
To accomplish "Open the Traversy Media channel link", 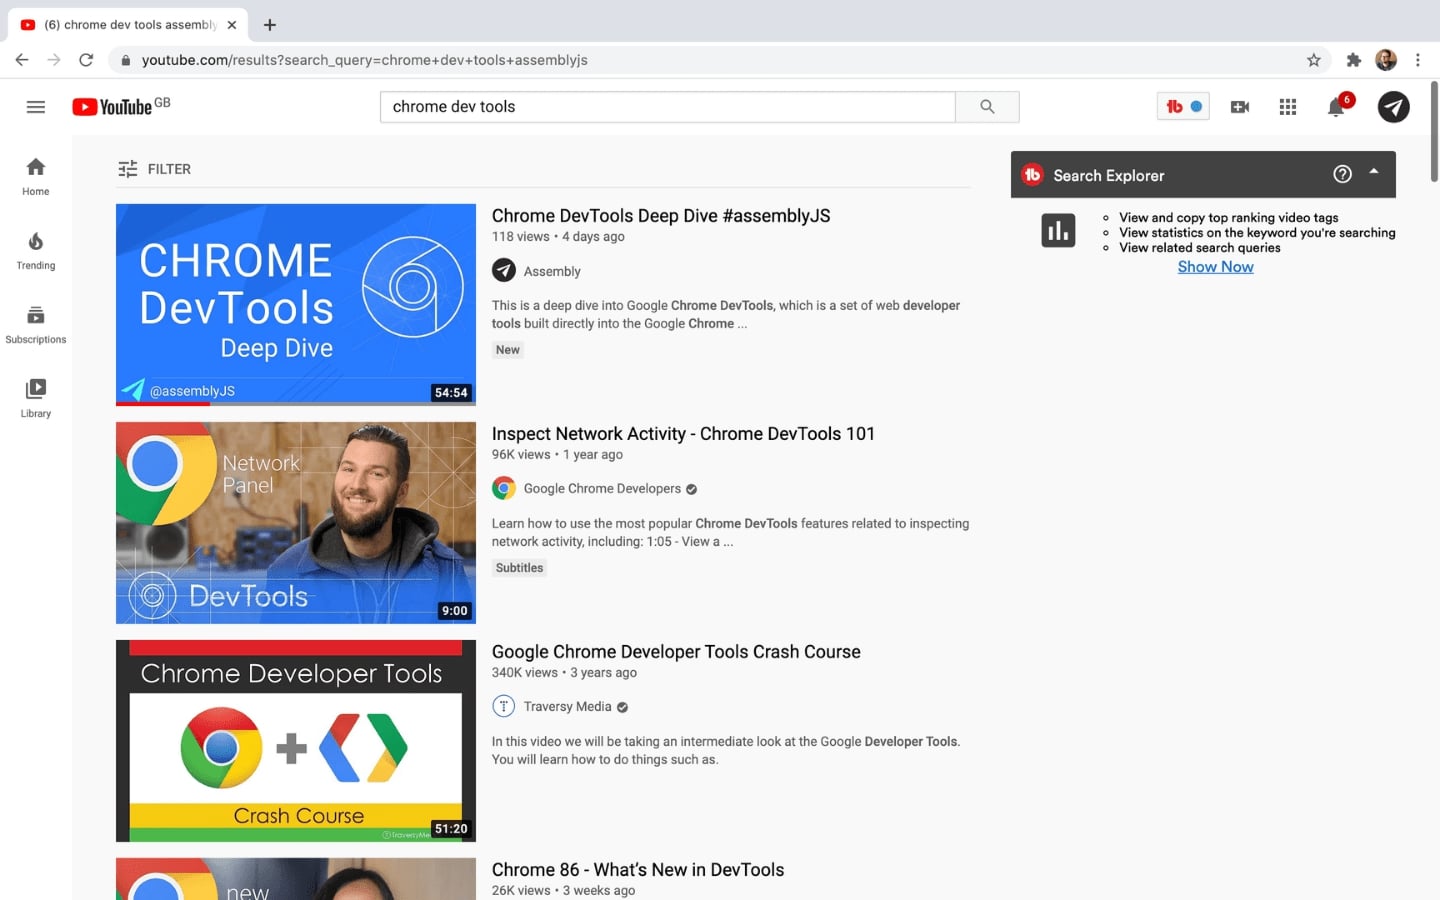I will 567,707.
